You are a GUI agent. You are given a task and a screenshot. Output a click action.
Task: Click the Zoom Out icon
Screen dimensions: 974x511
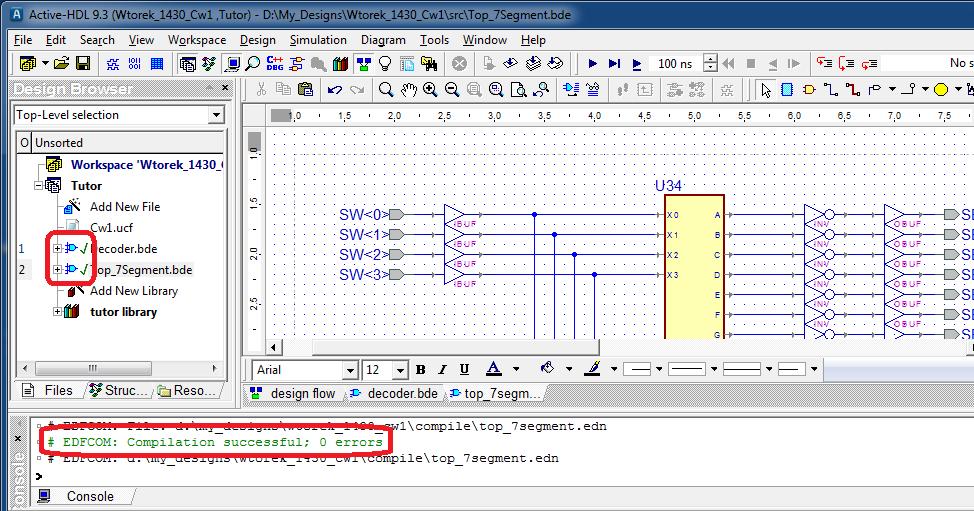452,90
